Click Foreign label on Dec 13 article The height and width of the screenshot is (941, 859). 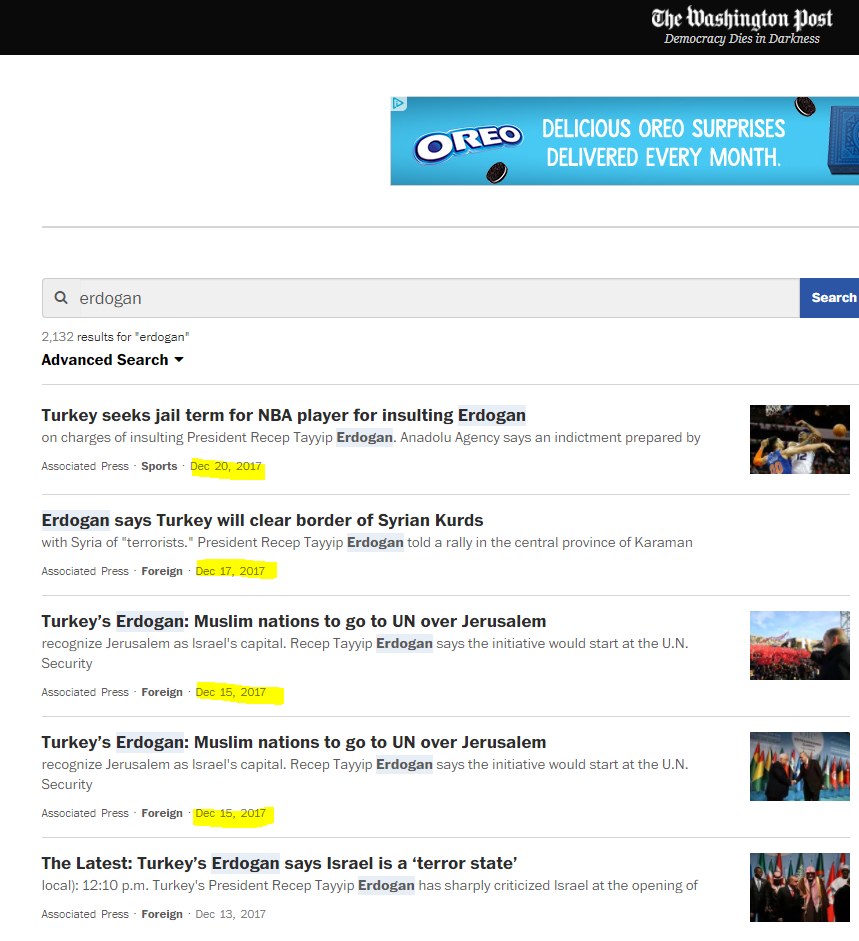coord(162,914)
